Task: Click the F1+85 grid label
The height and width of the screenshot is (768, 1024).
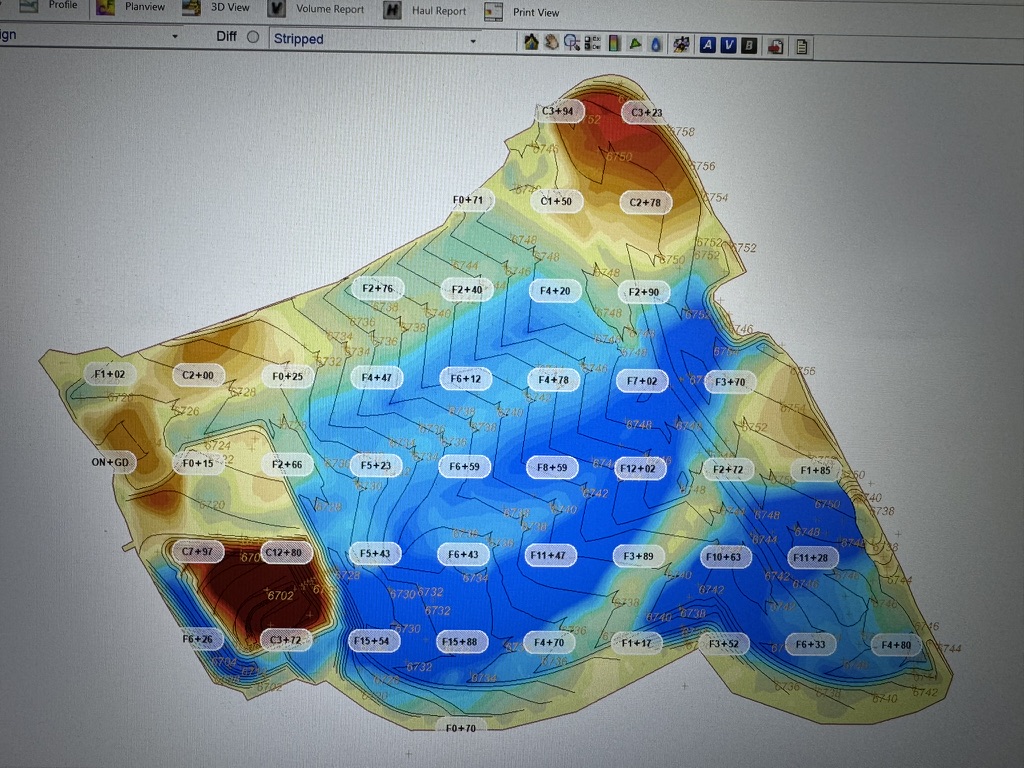Action: point(816,470)
